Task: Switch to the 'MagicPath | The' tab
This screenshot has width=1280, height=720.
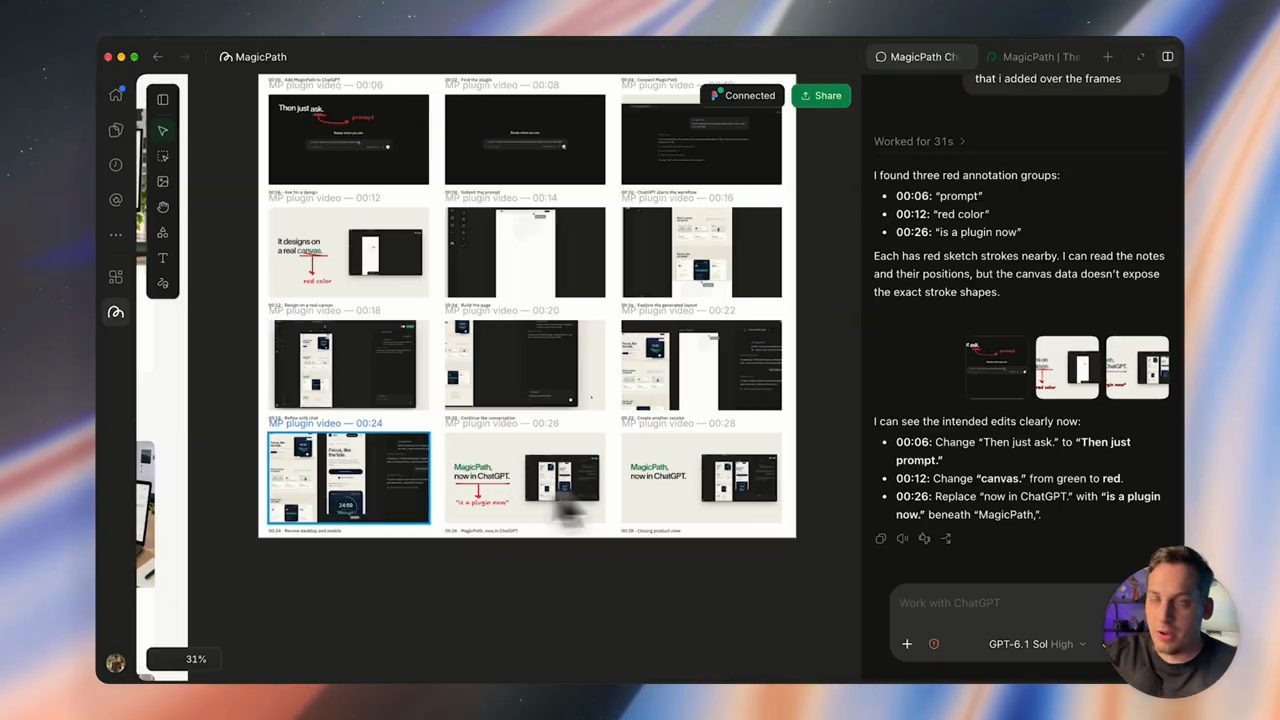Action: click(1033, 57)
